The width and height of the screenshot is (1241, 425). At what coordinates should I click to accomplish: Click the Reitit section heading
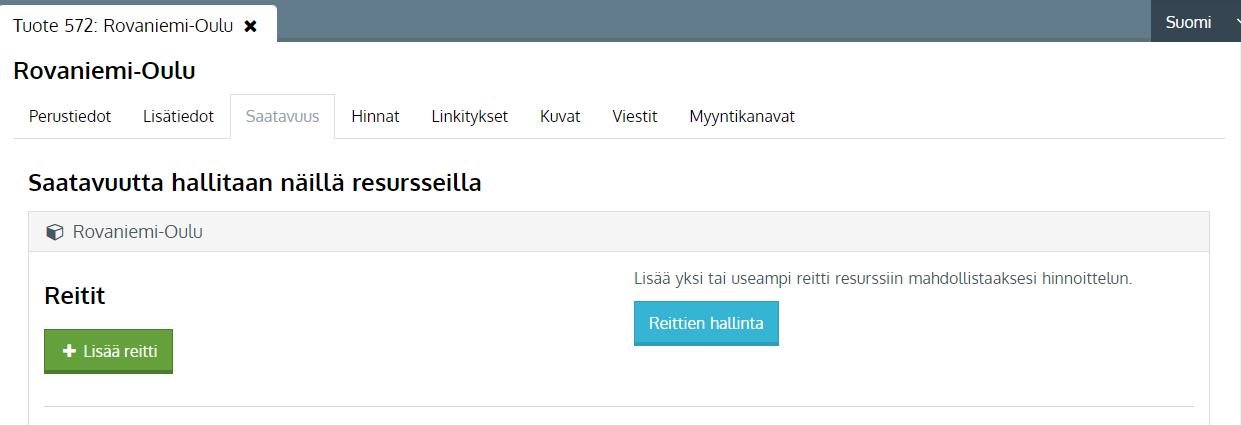(x=75, y=295)
